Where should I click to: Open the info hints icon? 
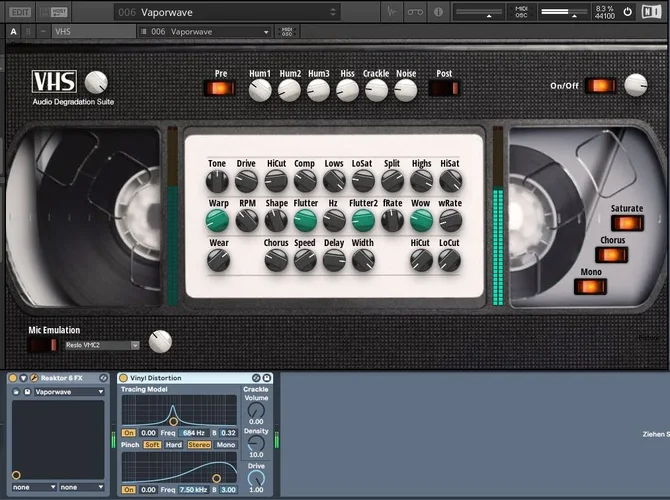coord(438,12)
